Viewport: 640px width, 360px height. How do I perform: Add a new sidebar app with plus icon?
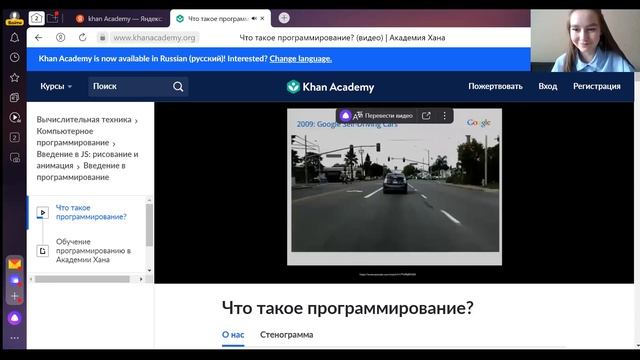coord(15,296)
